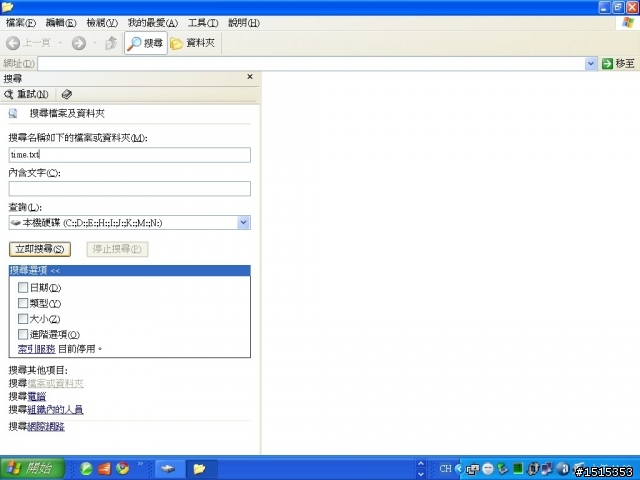Collapse the 搜尋選項 options header
This screenshot has width=640, height=480.
tap(129, 270)
